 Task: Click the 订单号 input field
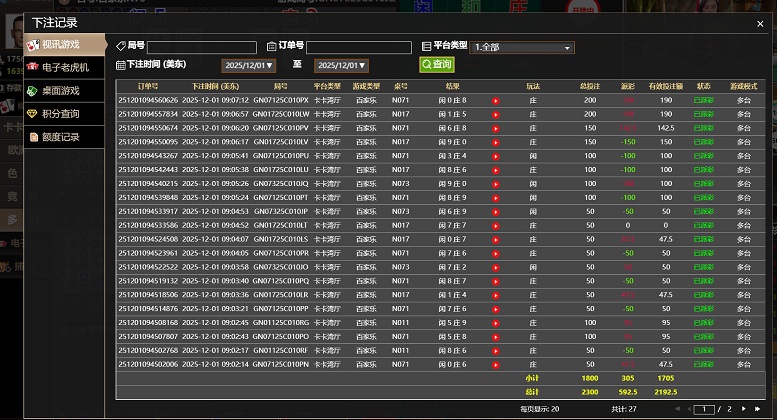tap(359, 47)
